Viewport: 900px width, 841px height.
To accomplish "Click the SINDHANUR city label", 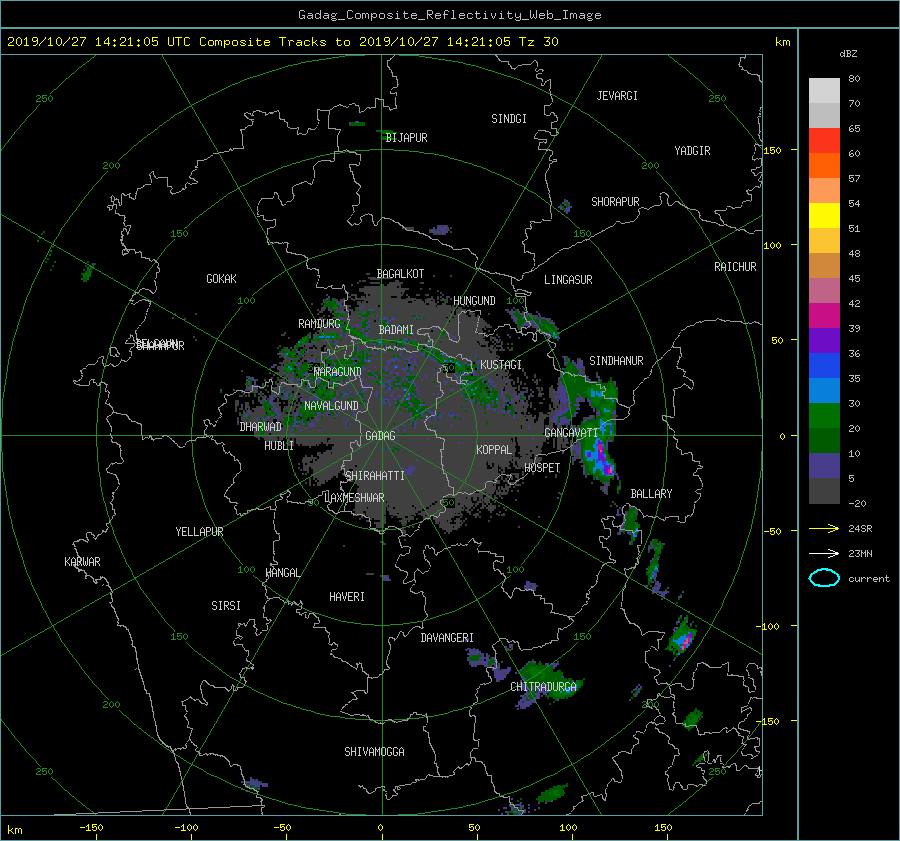I will click(x=616, y=361).
